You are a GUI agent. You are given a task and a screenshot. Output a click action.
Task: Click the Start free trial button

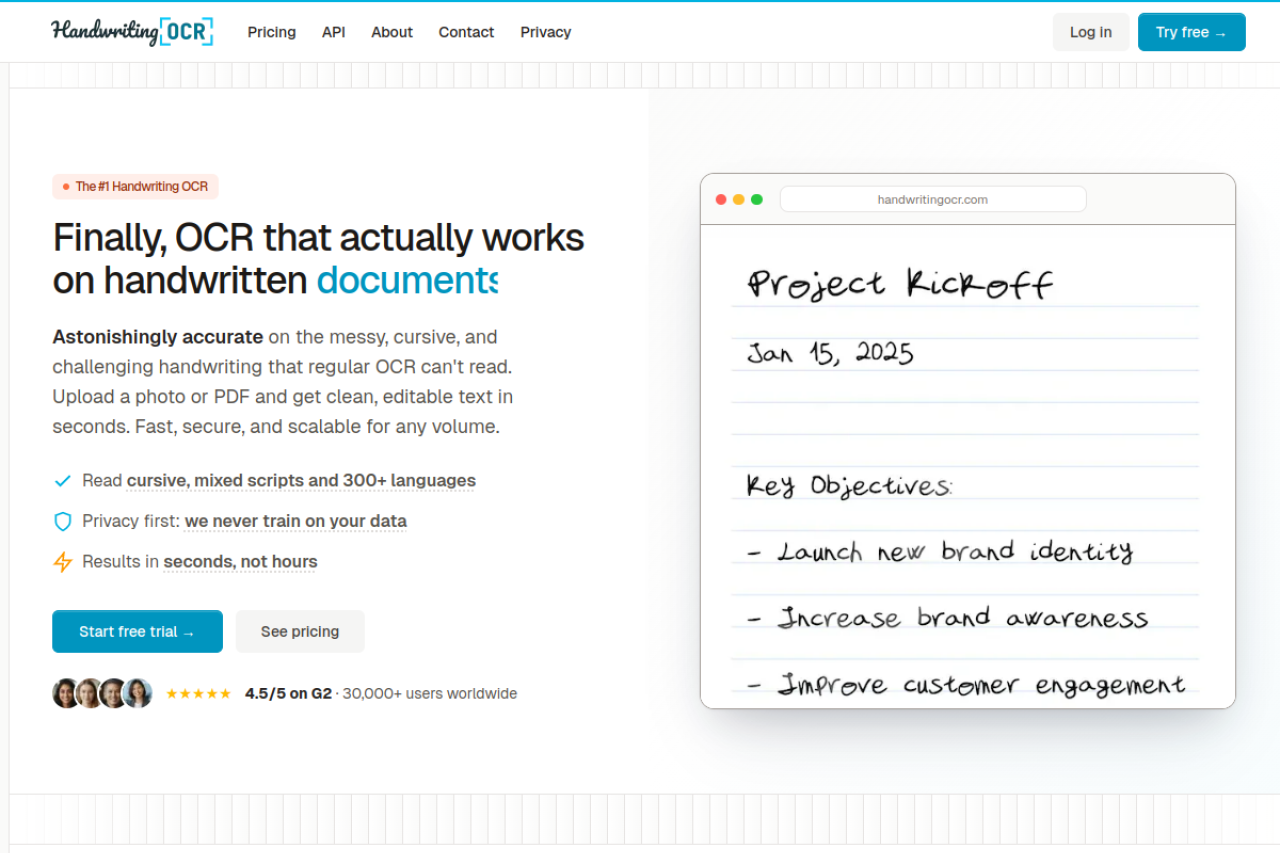point(137,631)
